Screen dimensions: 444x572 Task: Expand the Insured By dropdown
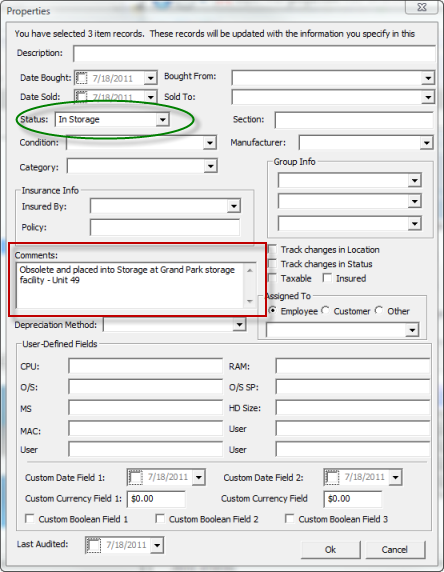[234, 206]
